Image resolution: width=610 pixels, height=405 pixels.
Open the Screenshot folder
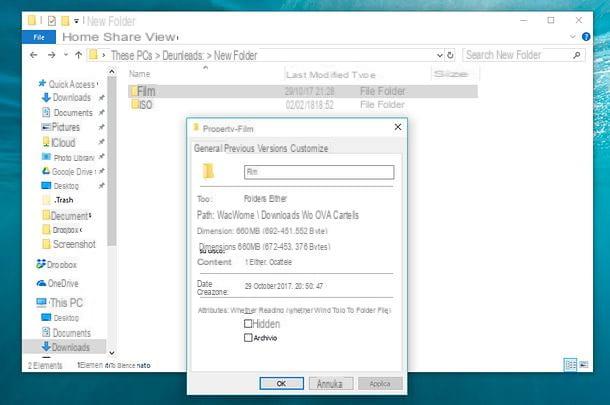pos(74,244)
